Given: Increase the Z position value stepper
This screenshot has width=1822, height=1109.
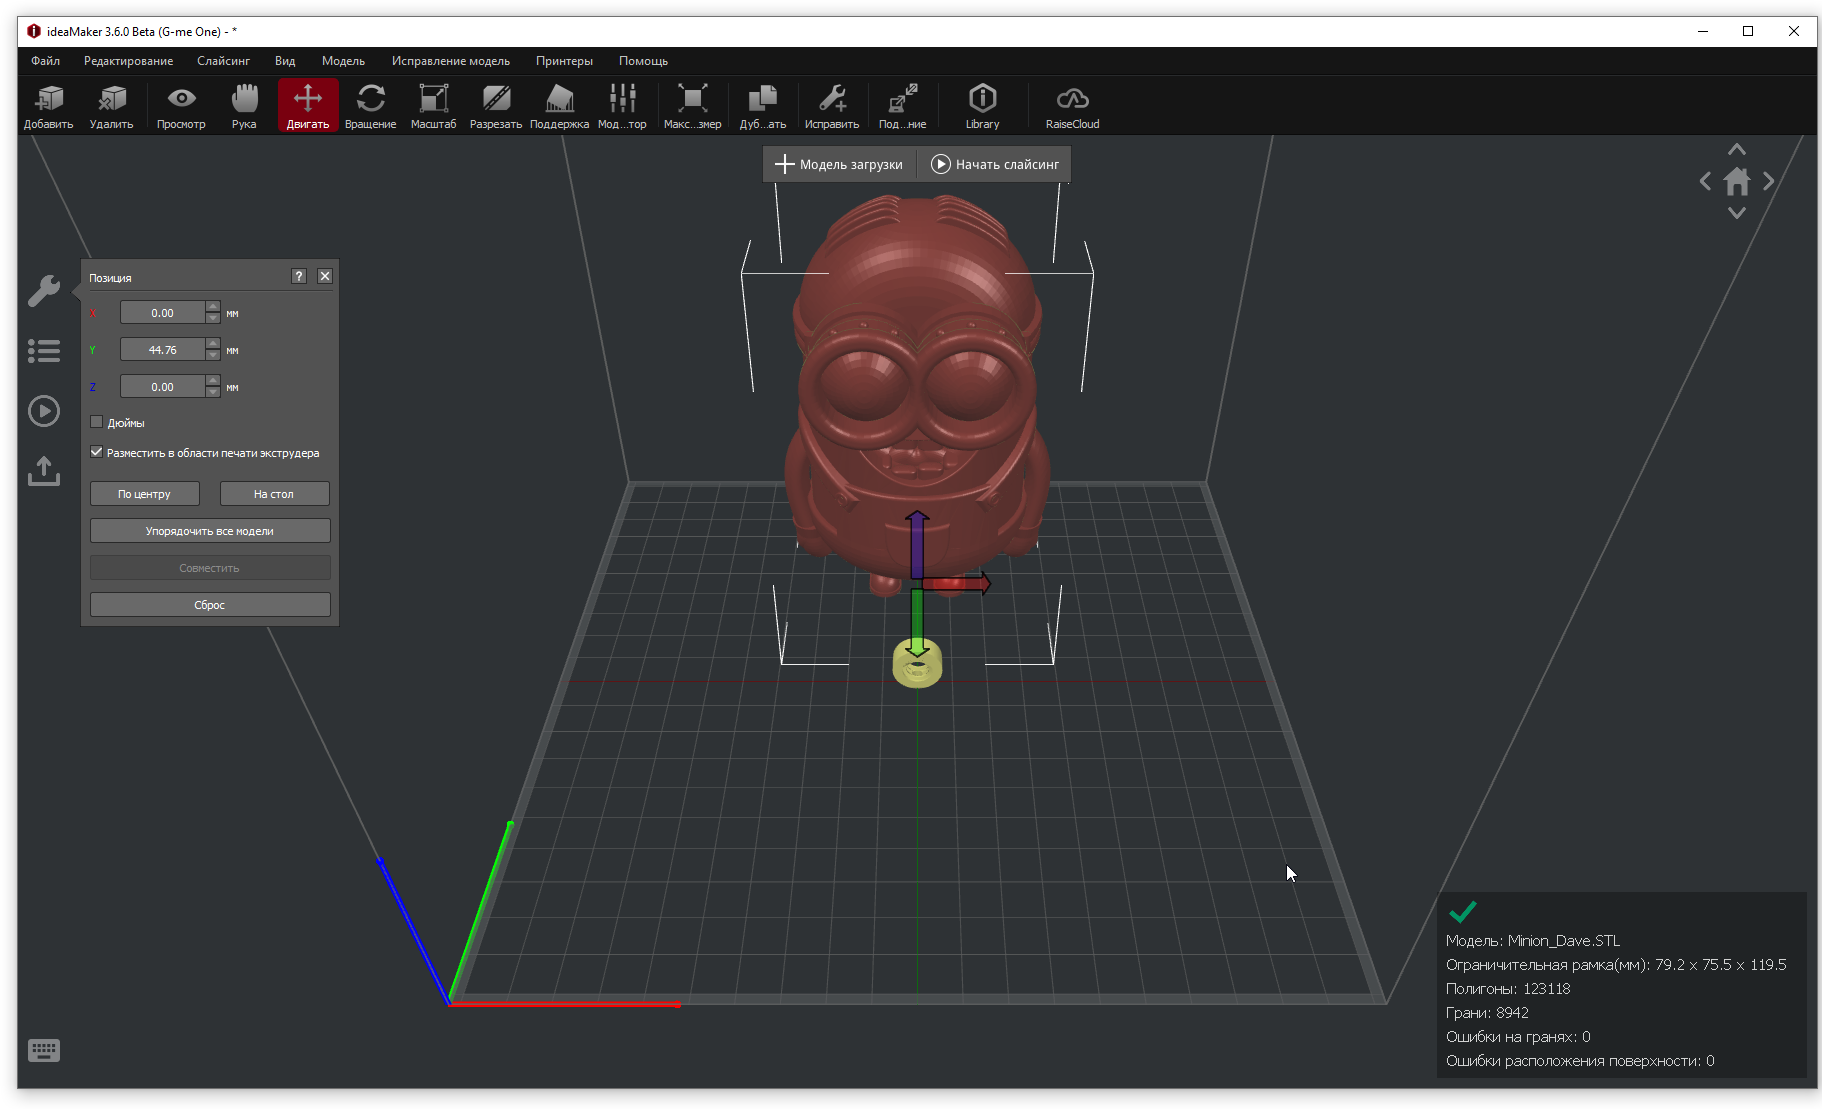Looking at the screenshot, I should tap(212, 381).
